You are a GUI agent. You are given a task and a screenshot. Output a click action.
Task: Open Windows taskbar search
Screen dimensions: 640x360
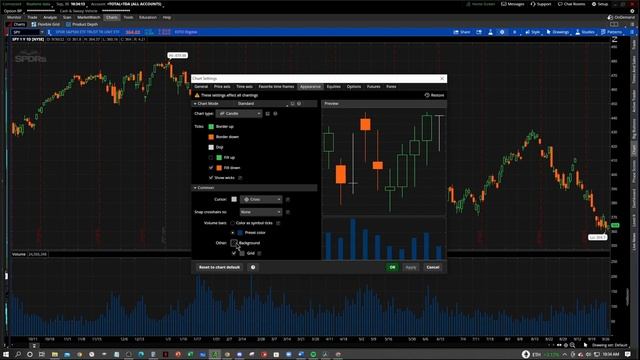(x=18, y=354)
